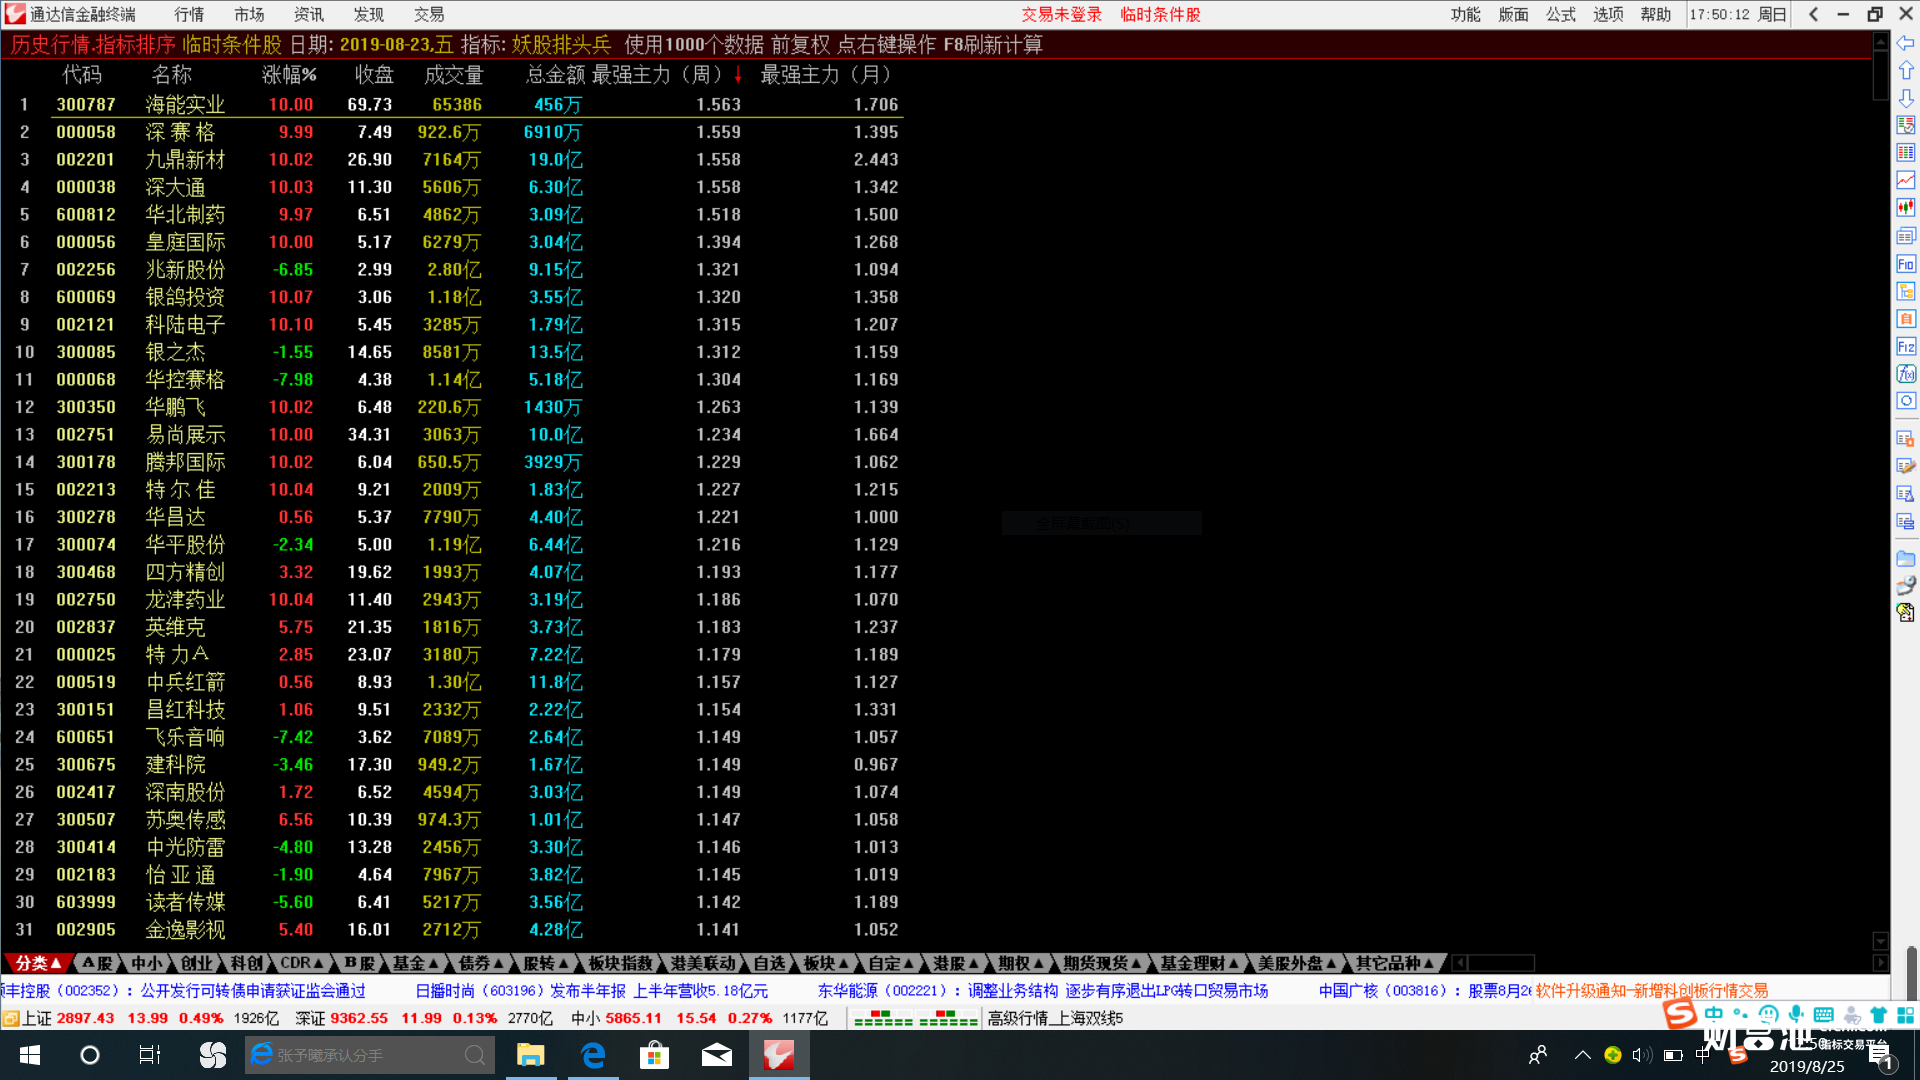
Task: Select the 九鼎新材 stock row
Action: 185,160
